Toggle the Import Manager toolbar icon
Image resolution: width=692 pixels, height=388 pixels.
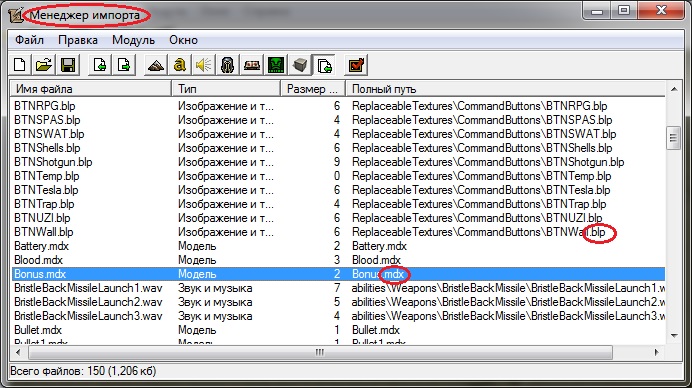tap(324, 65)
